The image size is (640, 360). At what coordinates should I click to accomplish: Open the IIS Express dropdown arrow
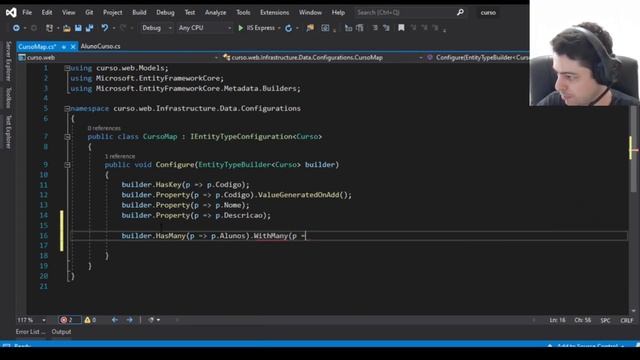(279, 28)
